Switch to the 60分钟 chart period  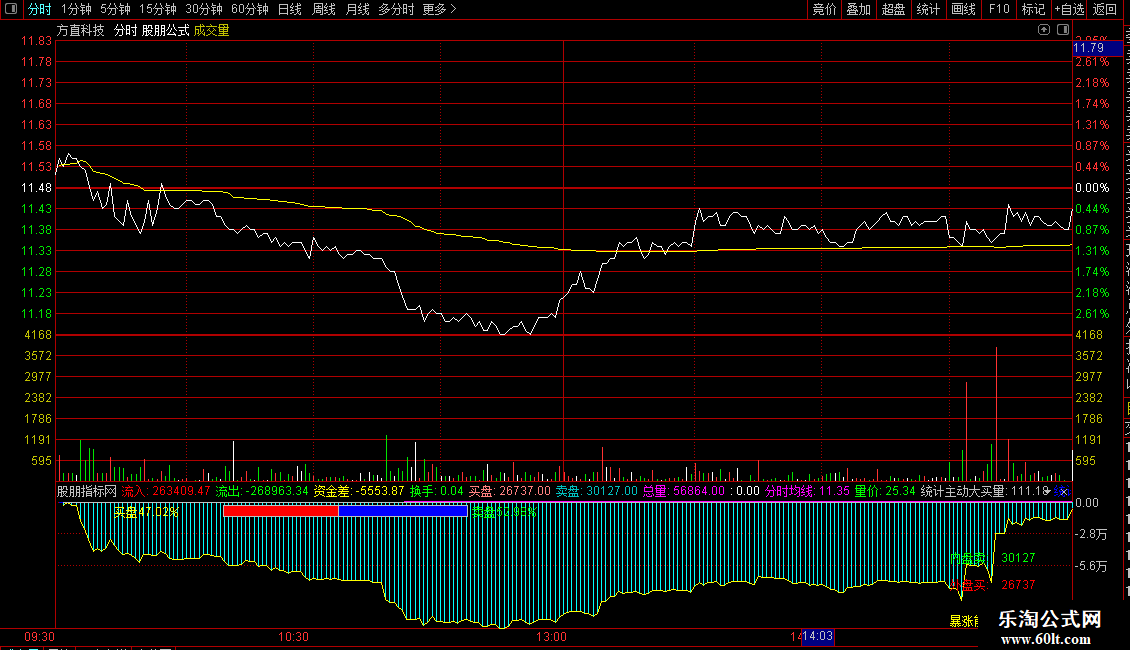point(250,9)
